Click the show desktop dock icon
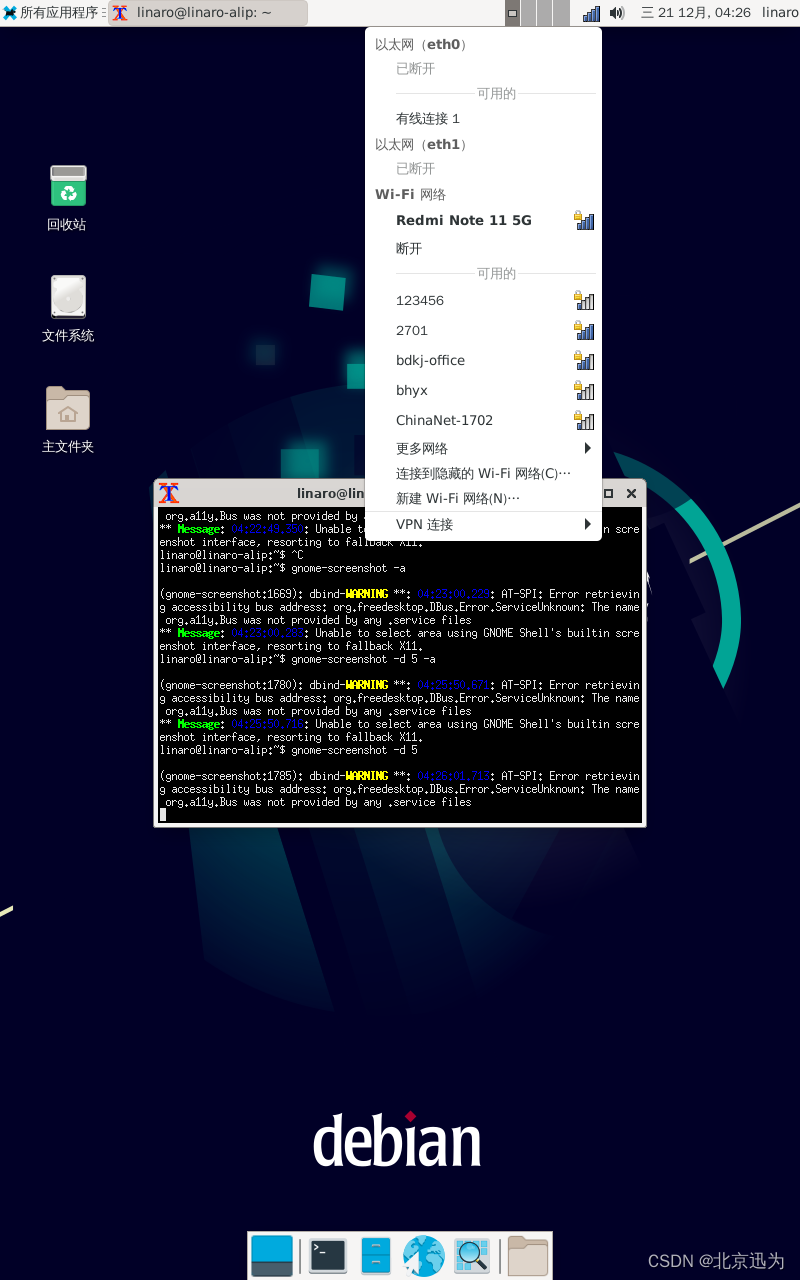 click(272, 1255)
